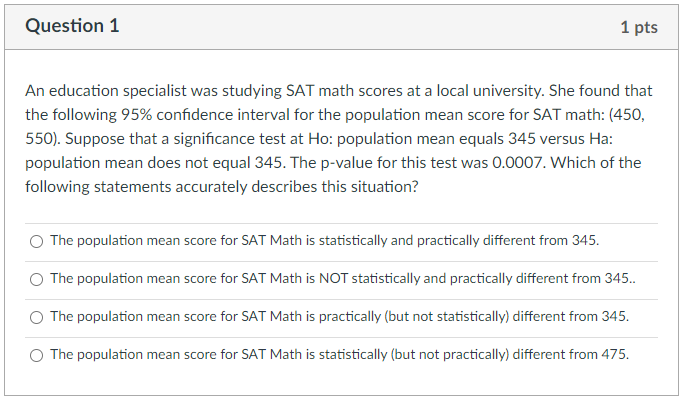Click the number "475" in the last answer
This screenshot has width=684, height=403.
tap(614, 355)
